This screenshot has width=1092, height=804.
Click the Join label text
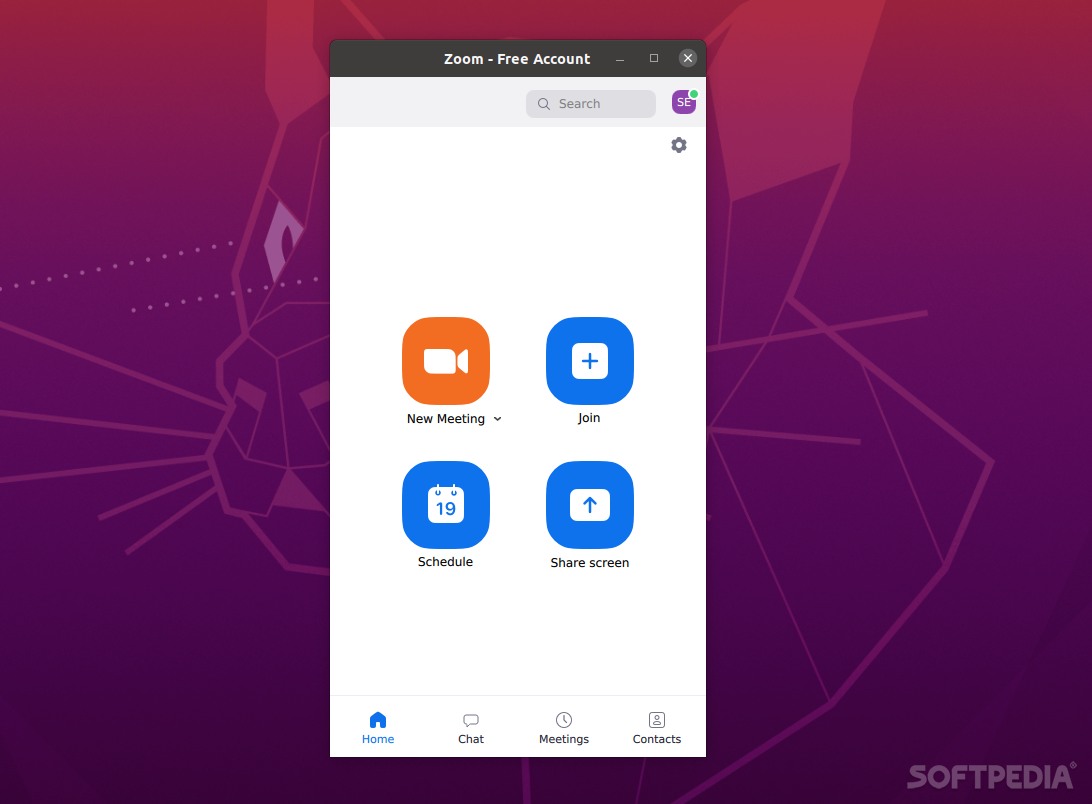click(x=588, y=418)
